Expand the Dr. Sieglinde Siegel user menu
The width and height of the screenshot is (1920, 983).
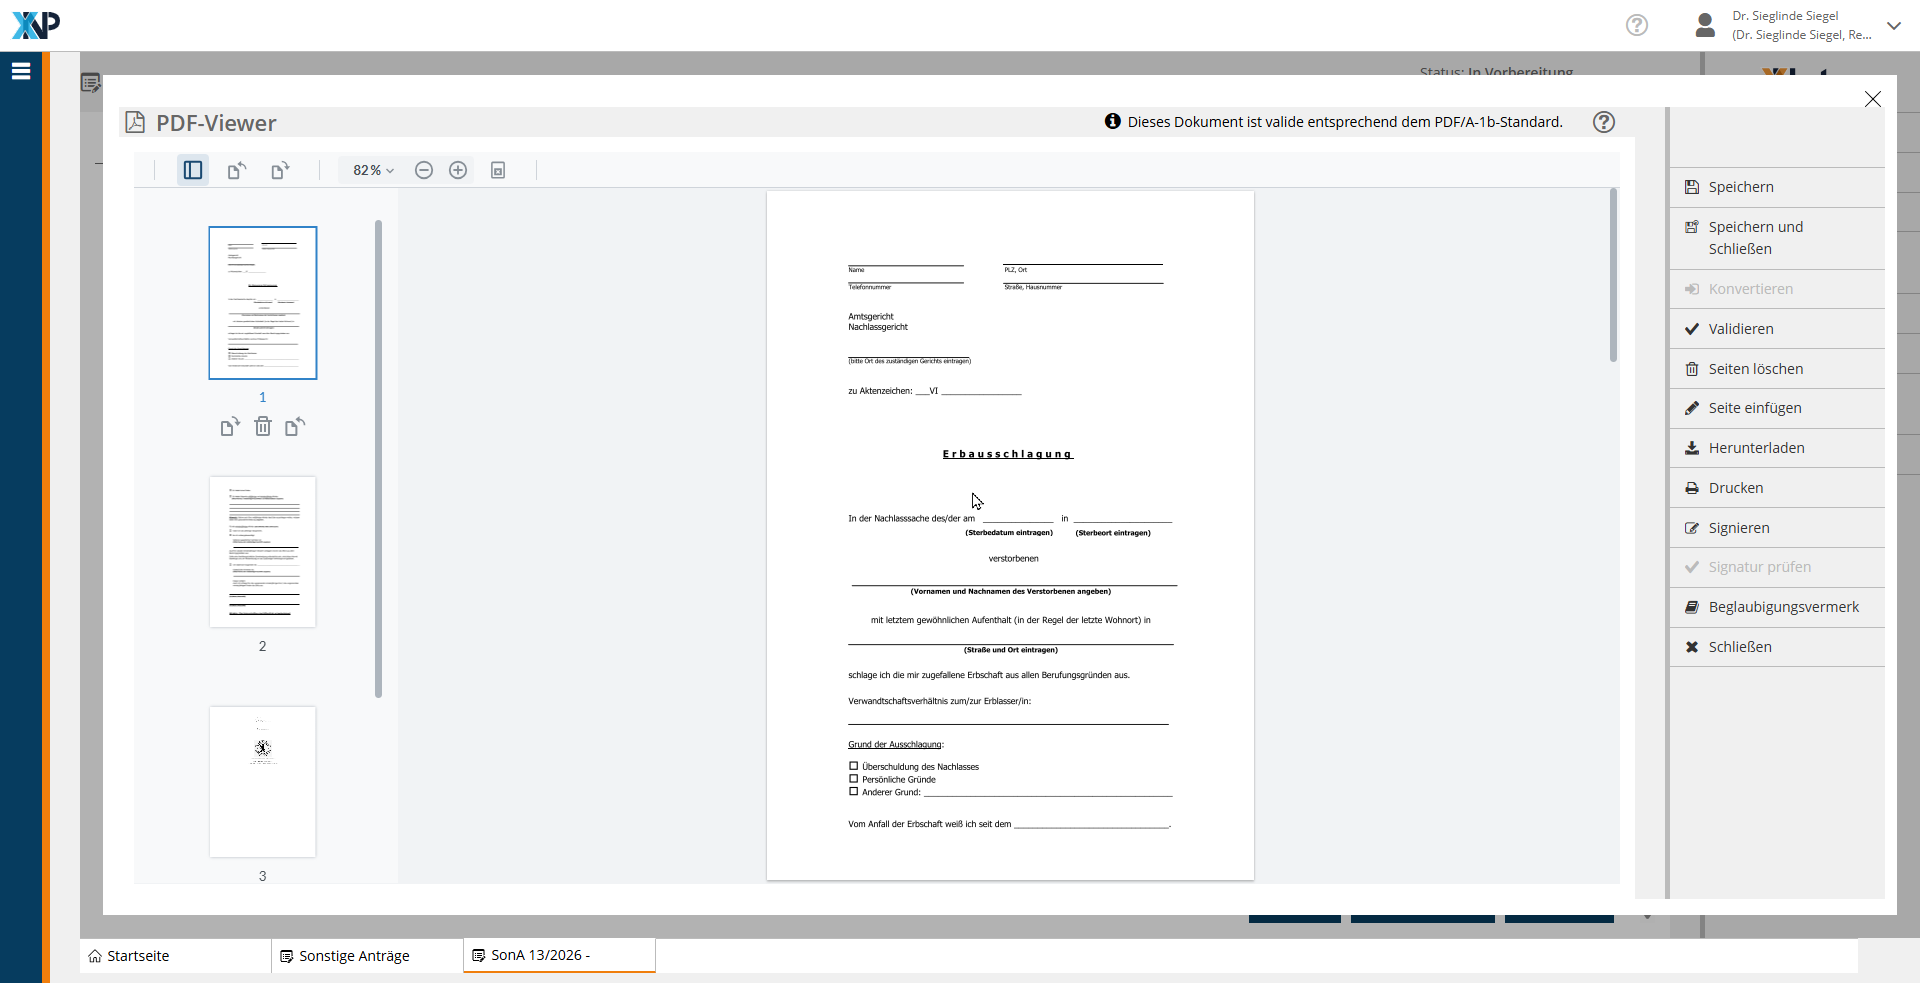(1893, 26)
